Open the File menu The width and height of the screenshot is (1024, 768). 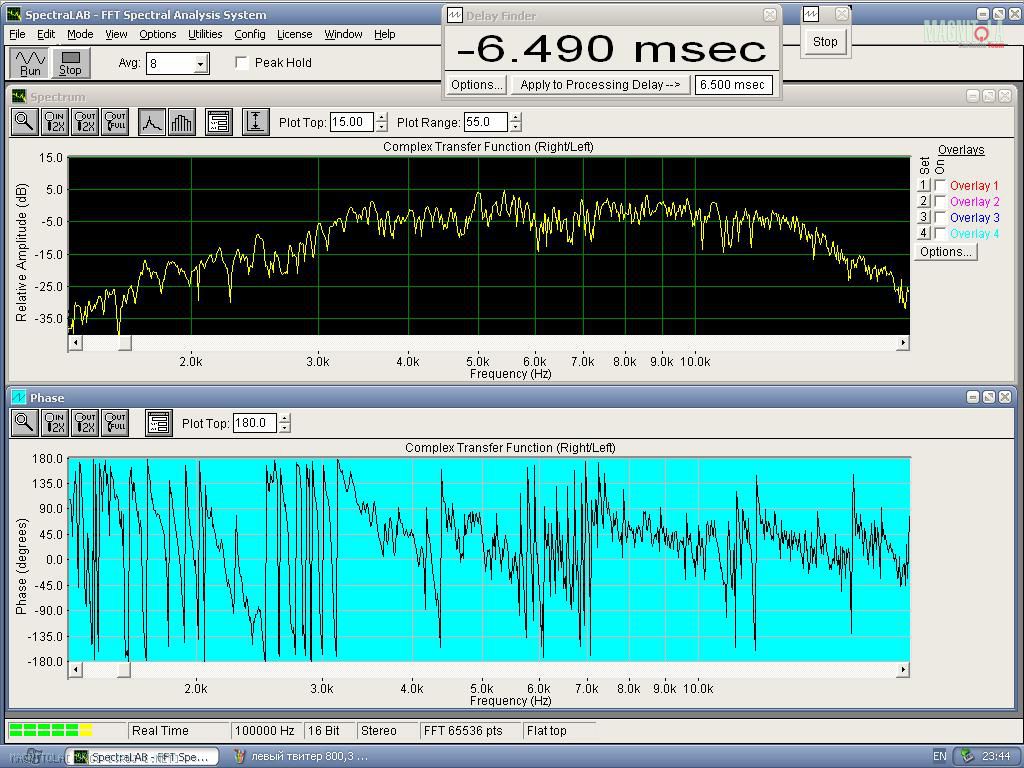[17, 34]
